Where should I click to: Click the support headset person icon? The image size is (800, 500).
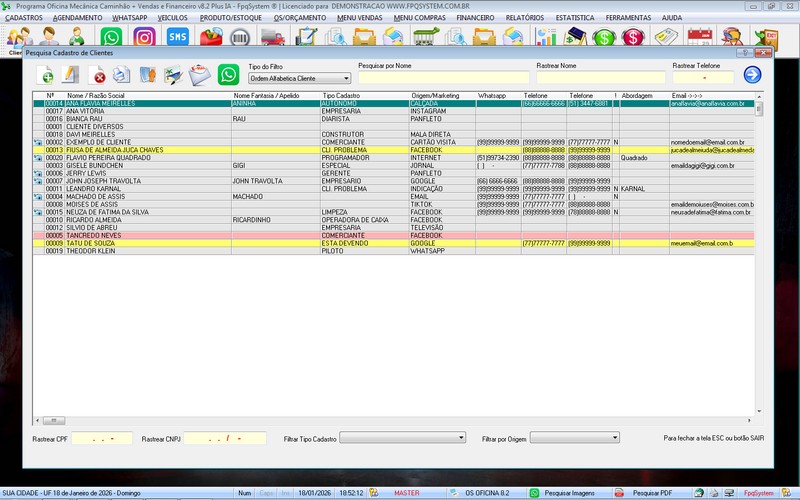[x=732, y=37]
